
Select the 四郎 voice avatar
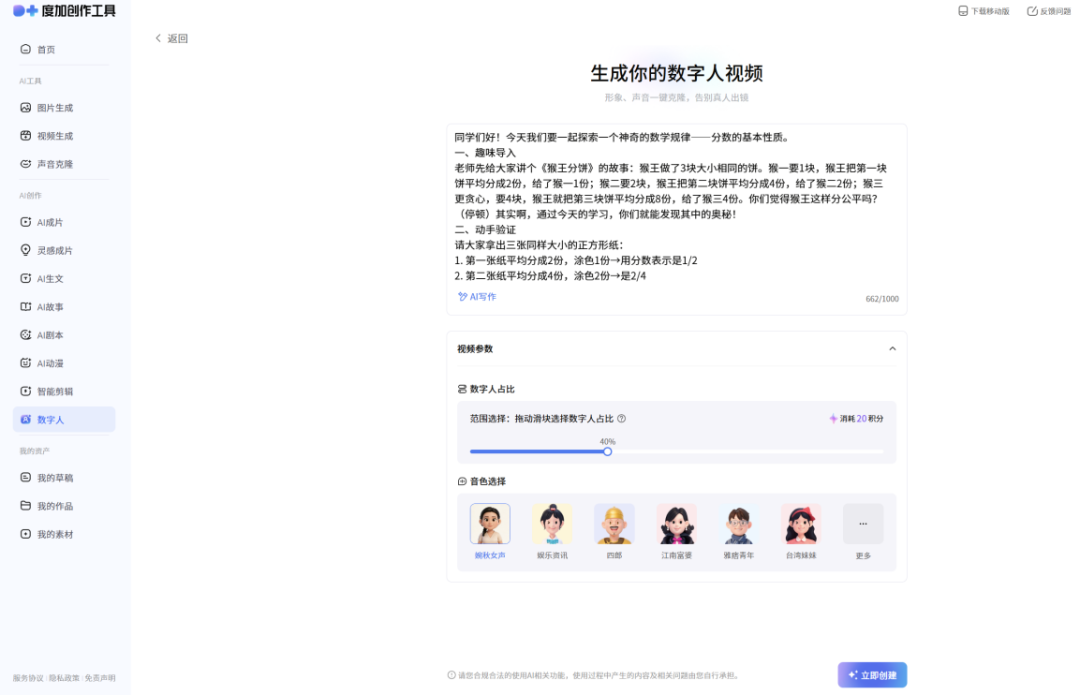pos(614,523)
